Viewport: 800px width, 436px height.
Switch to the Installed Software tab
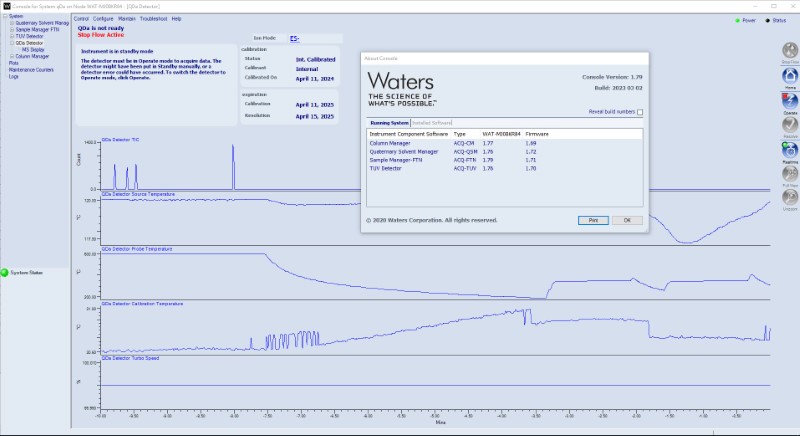(x=433, y=122)
